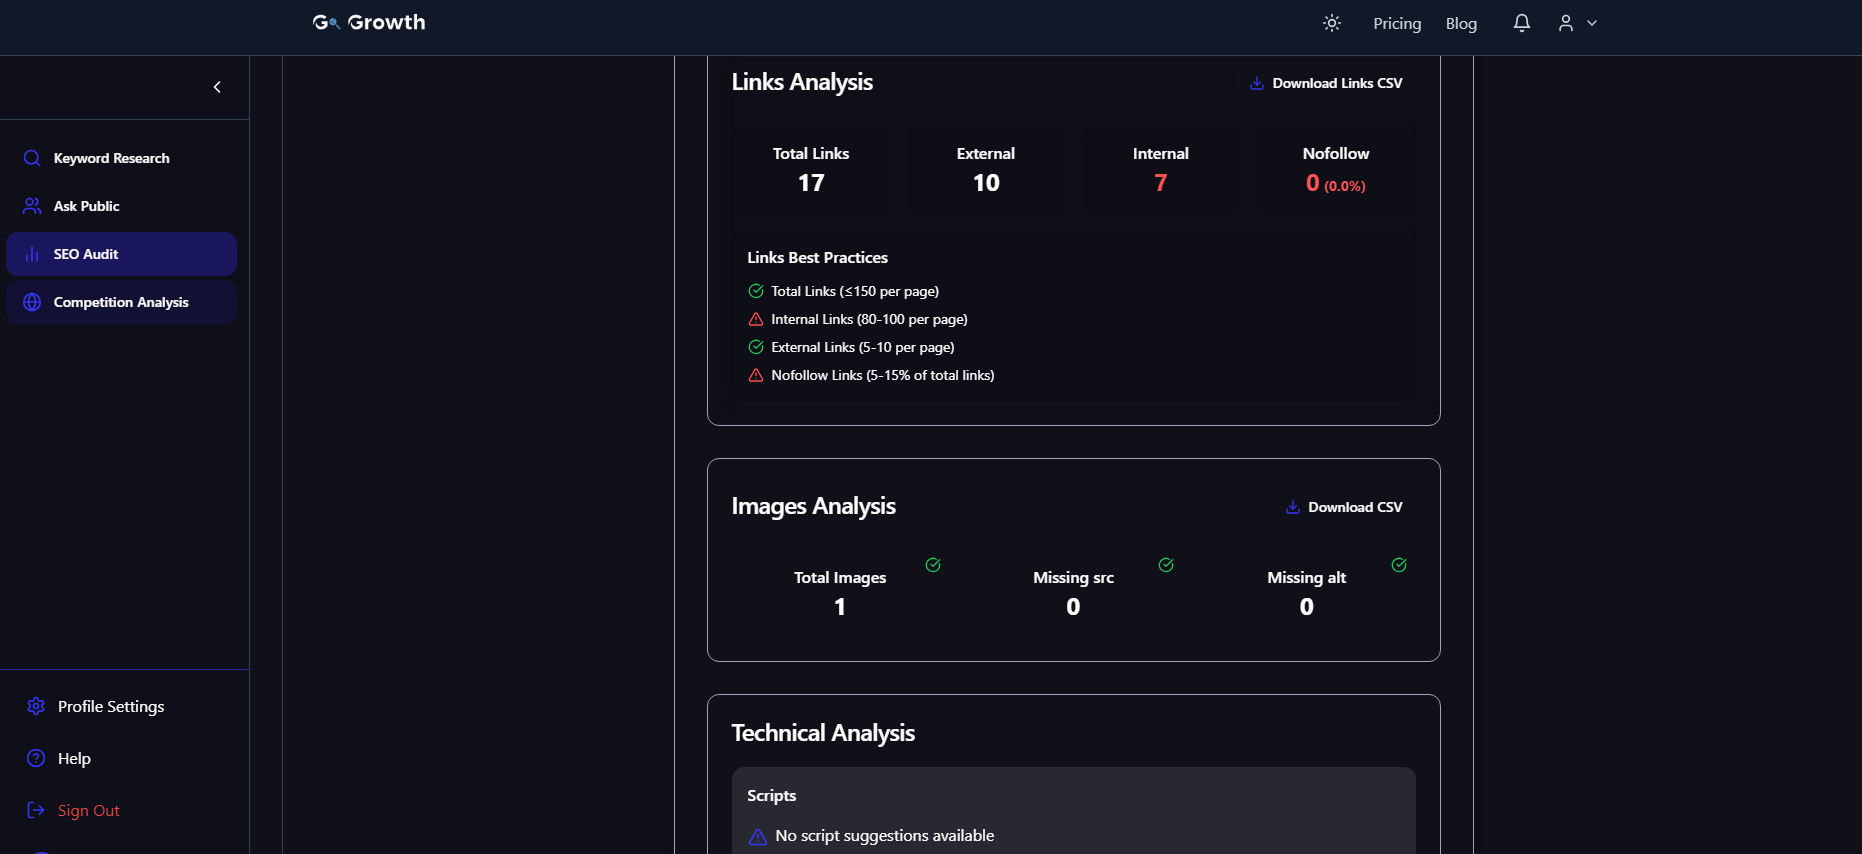Click the Scripts section label
The image size is (1862, 854).
tap(771, 796)
